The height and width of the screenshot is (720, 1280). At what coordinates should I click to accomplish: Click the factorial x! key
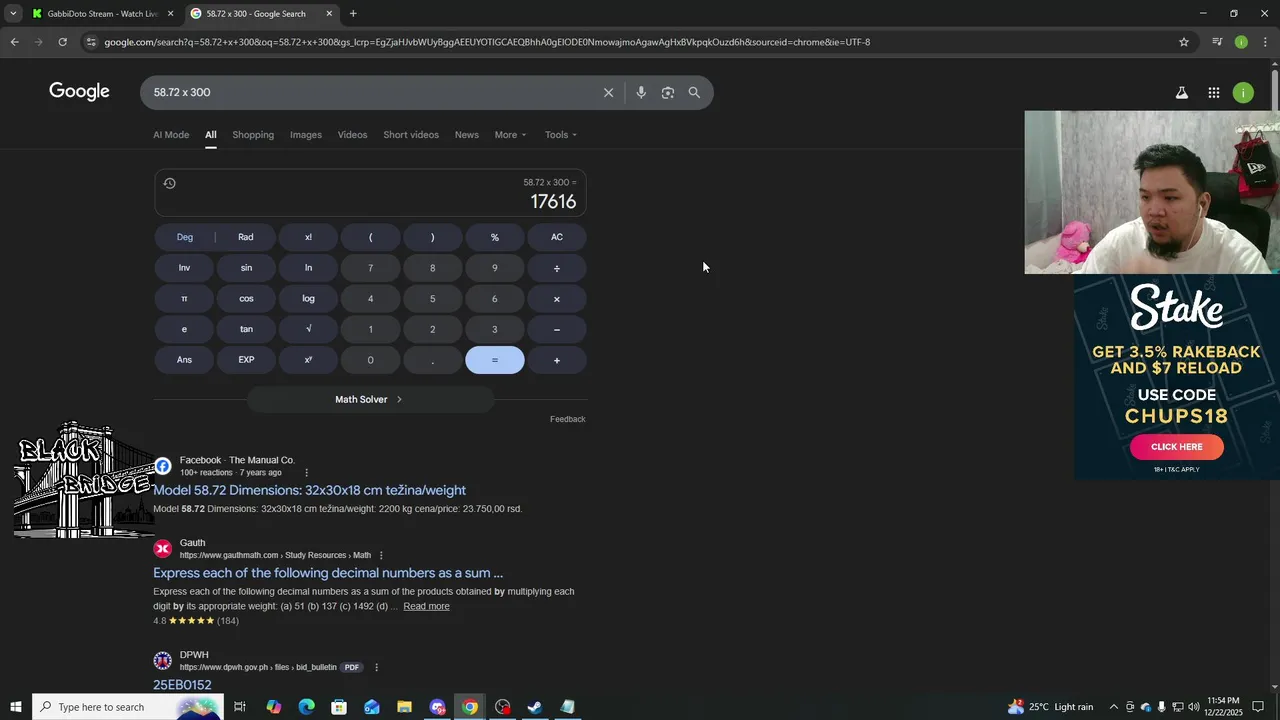[x=308, y=237]
